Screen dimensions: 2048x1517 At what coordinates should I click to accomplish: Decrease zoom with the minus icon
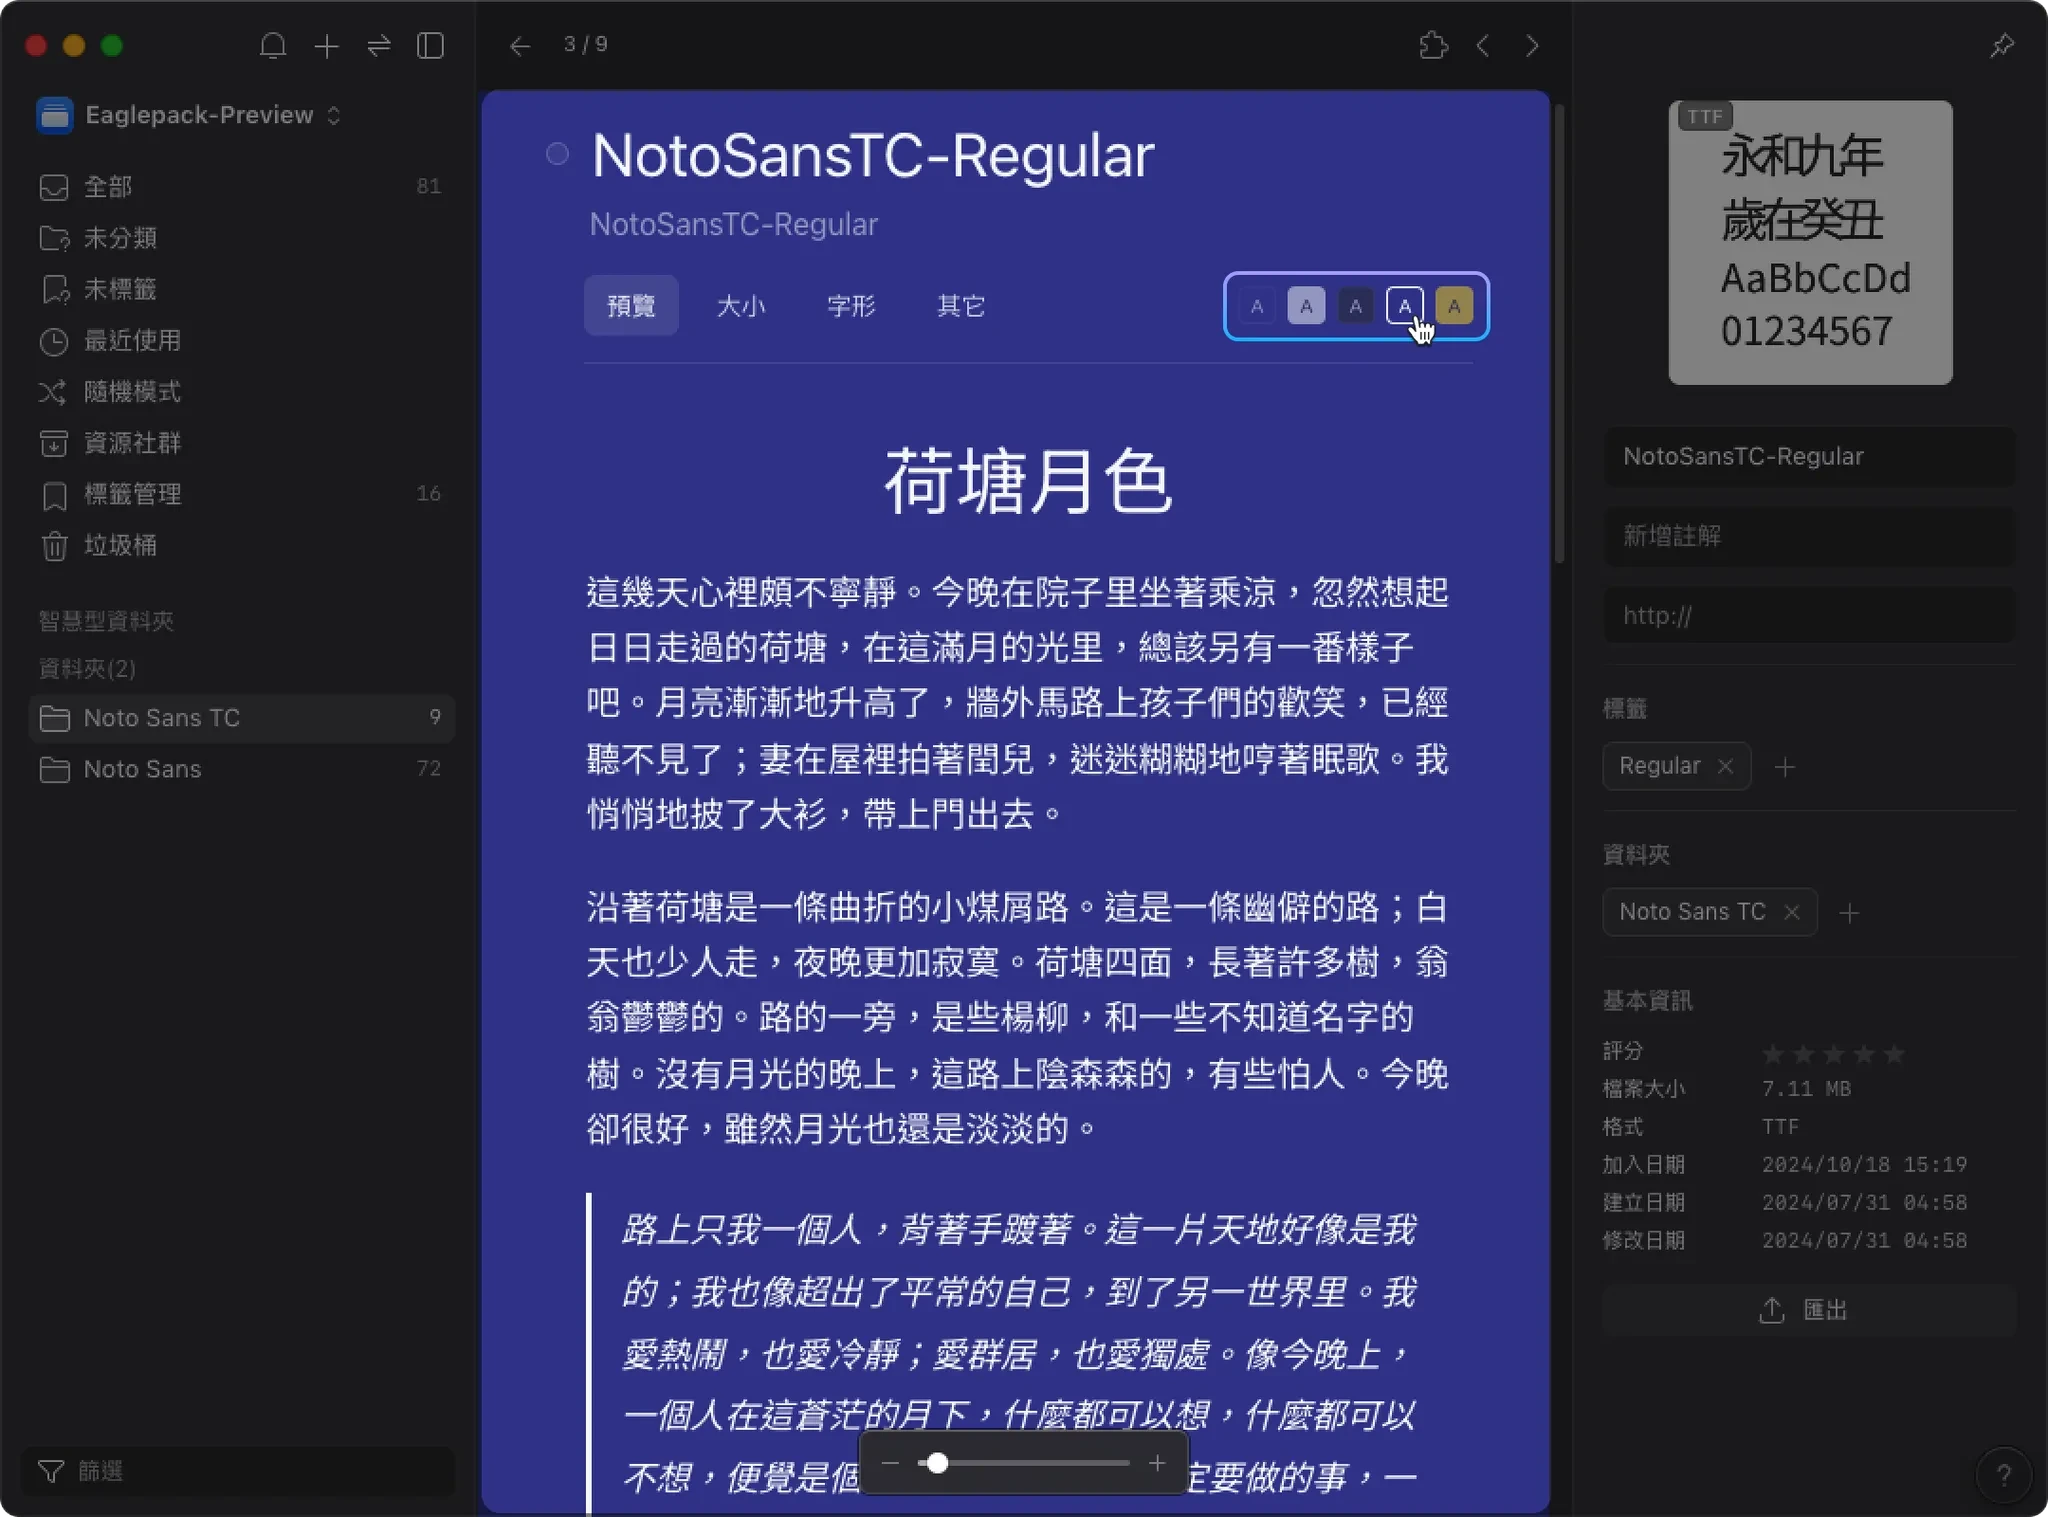(890, 1463)
